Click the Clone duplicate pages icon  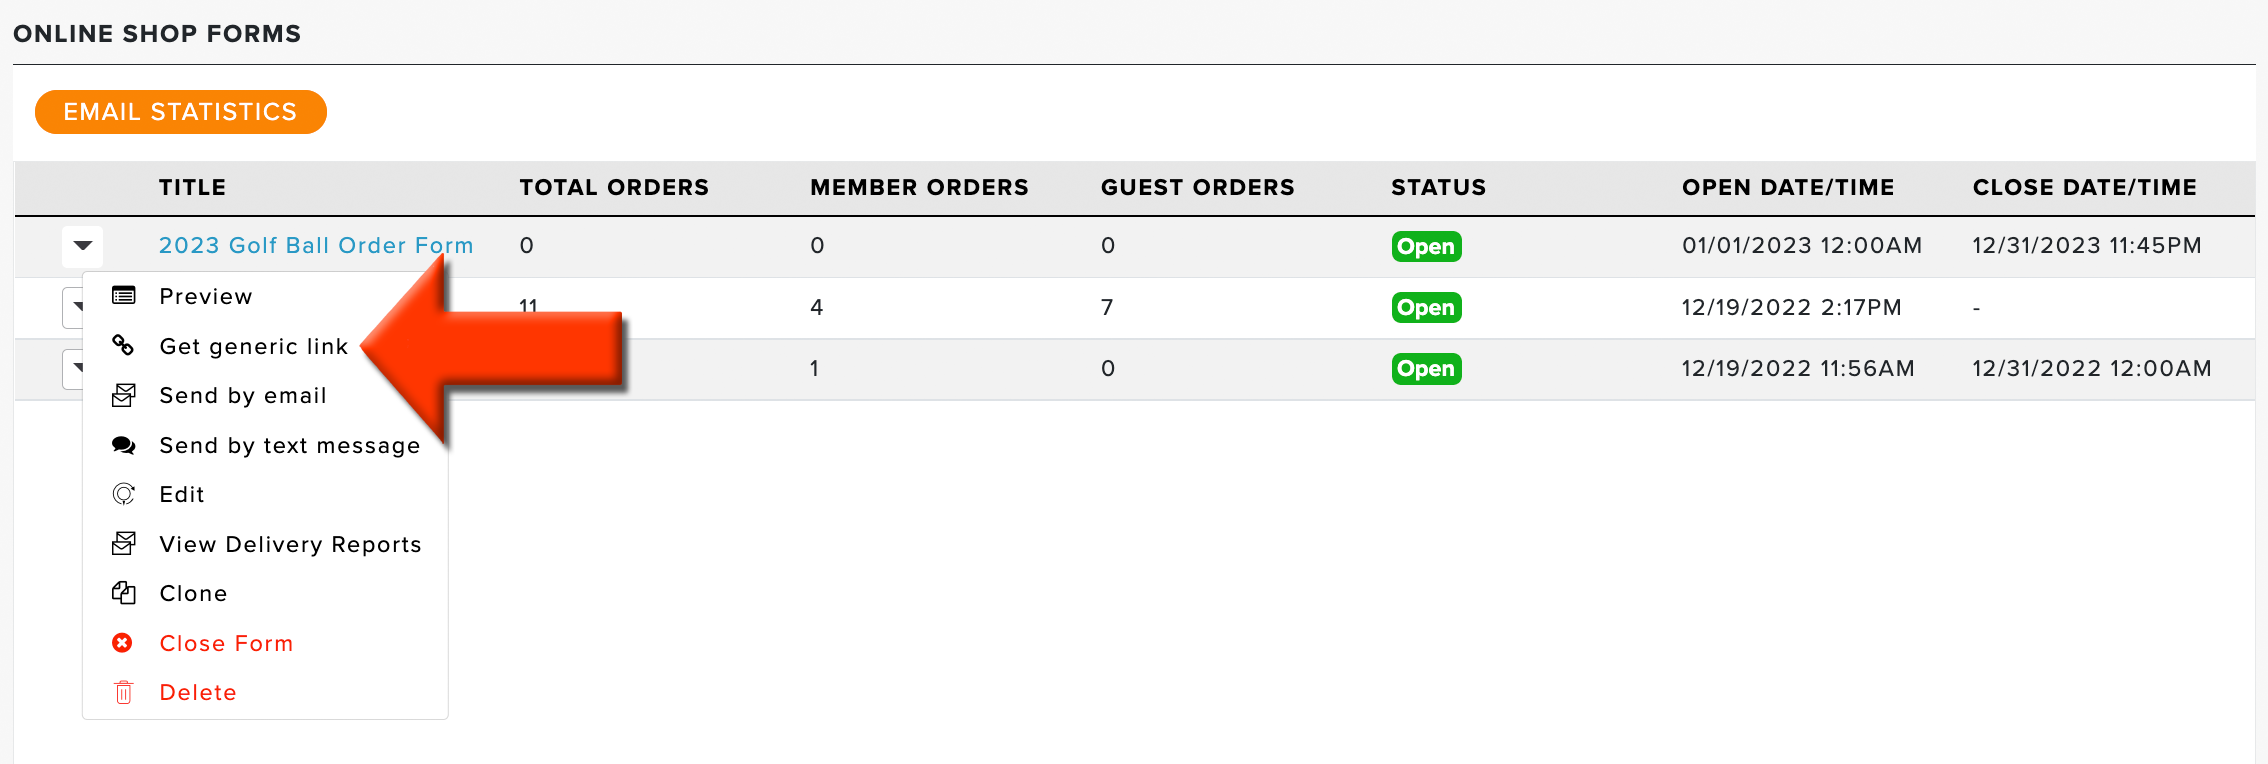coord(124,593)
